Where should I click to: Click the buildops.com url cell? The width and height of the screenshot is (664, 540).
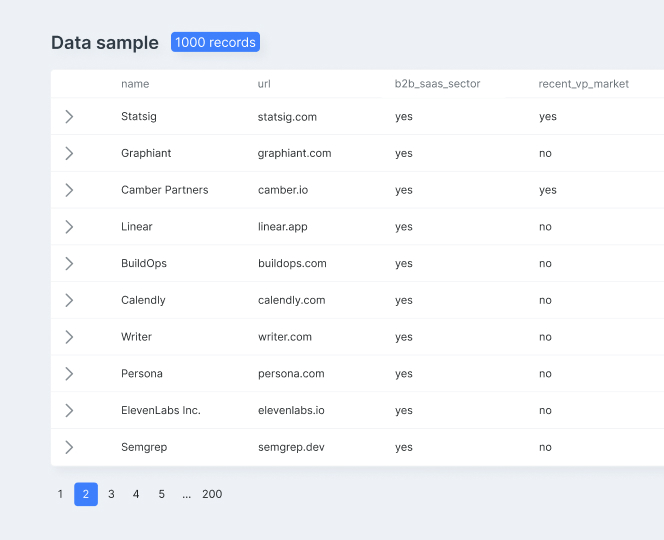pyautogui.click(x=292, y=263)
